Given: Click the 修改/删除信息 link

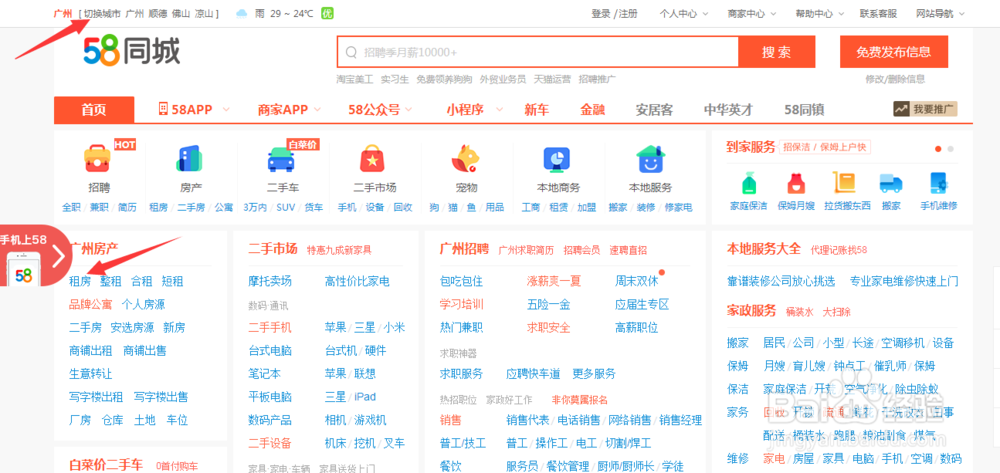Looking at the screenshot, I should coord(895,79).
